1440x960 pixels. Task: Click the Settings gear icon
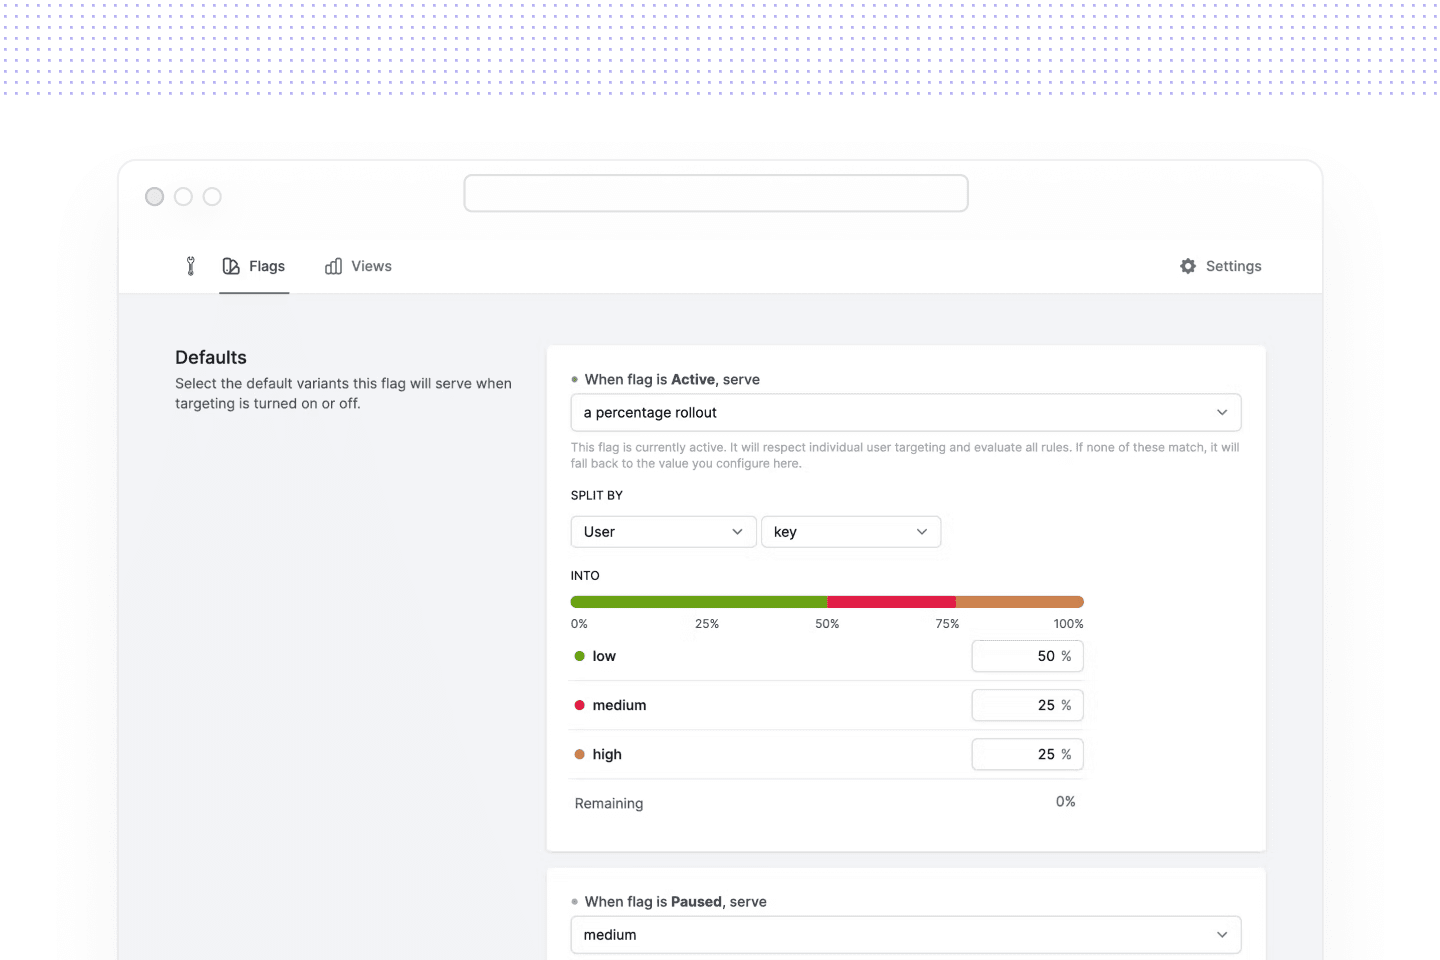(1188, 266)
